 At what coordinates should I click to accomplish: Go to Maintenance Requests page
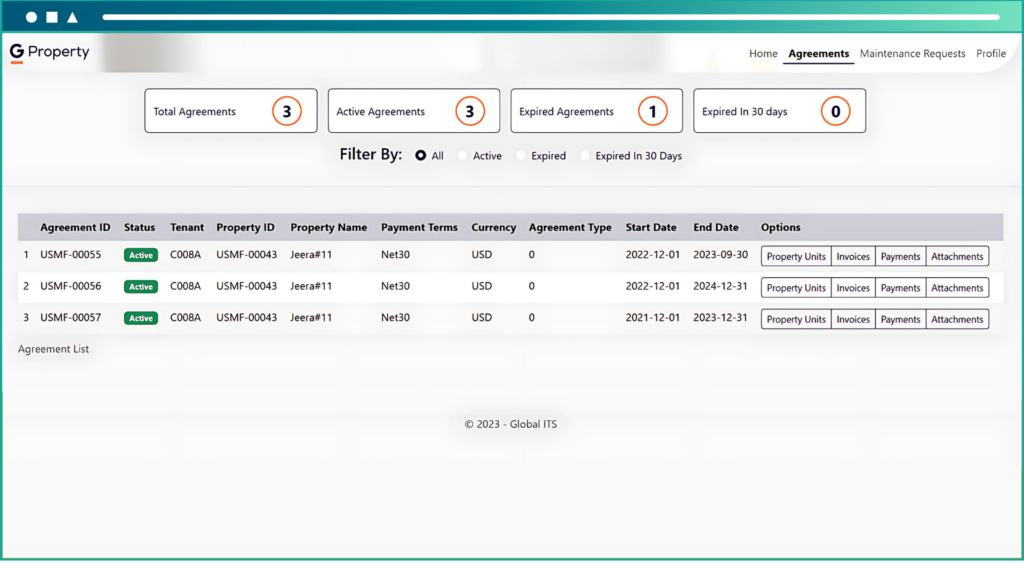coord(912,54)
